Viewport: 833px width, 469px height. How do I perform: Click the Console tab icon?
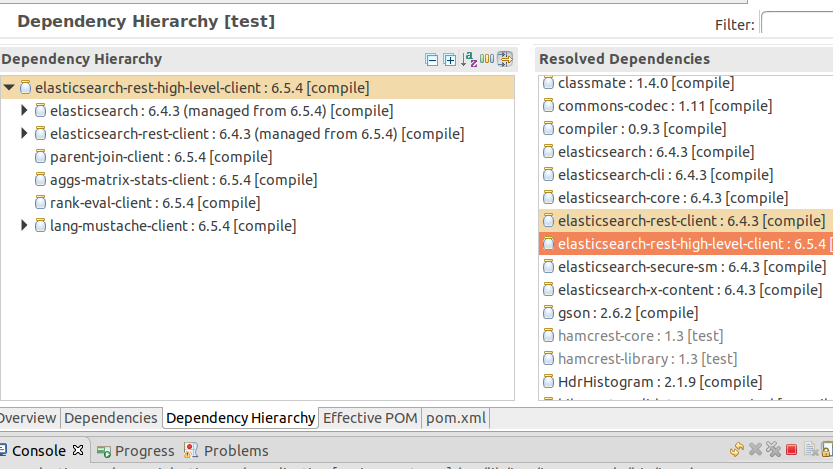[x=3, y=450]
